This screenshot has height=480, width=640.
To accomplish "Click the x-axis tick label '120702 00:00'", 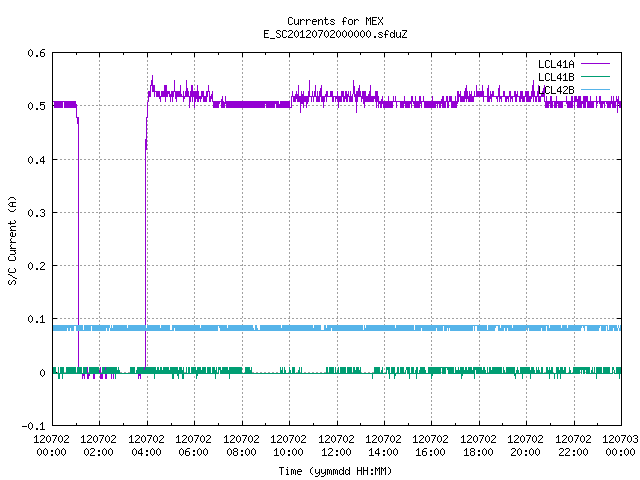I will coord(51,446).
